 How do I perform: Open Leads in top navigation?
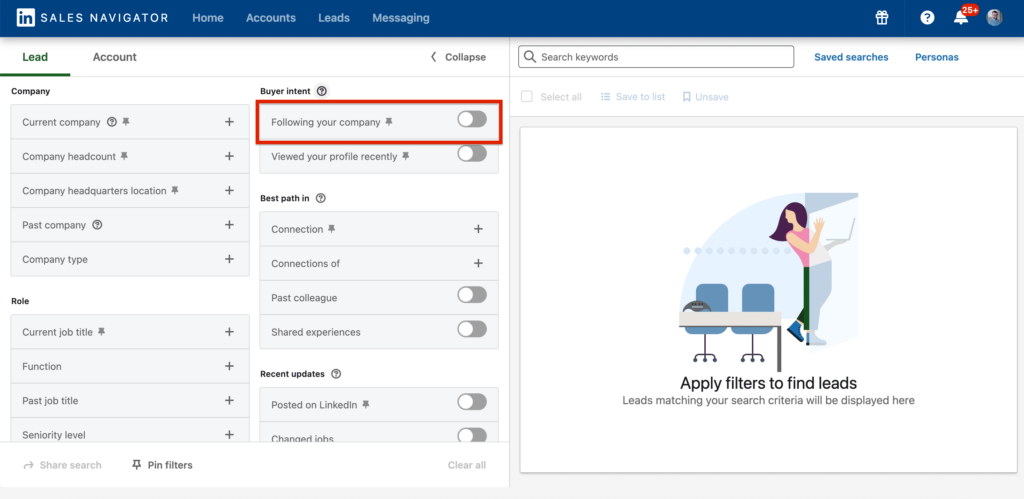[334, 18]
